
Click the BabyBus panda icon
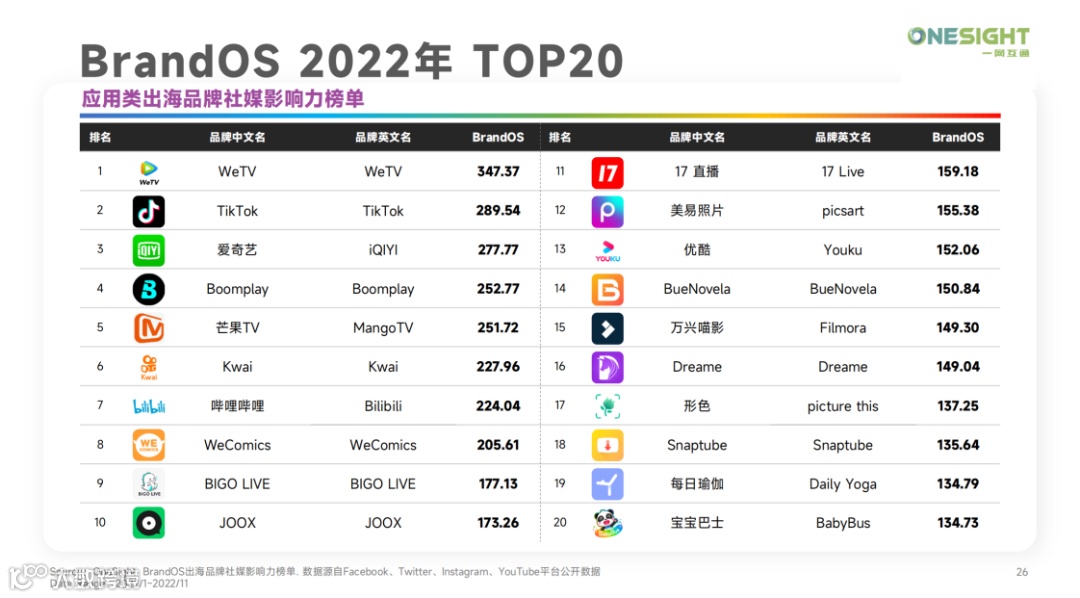[608, 524]
